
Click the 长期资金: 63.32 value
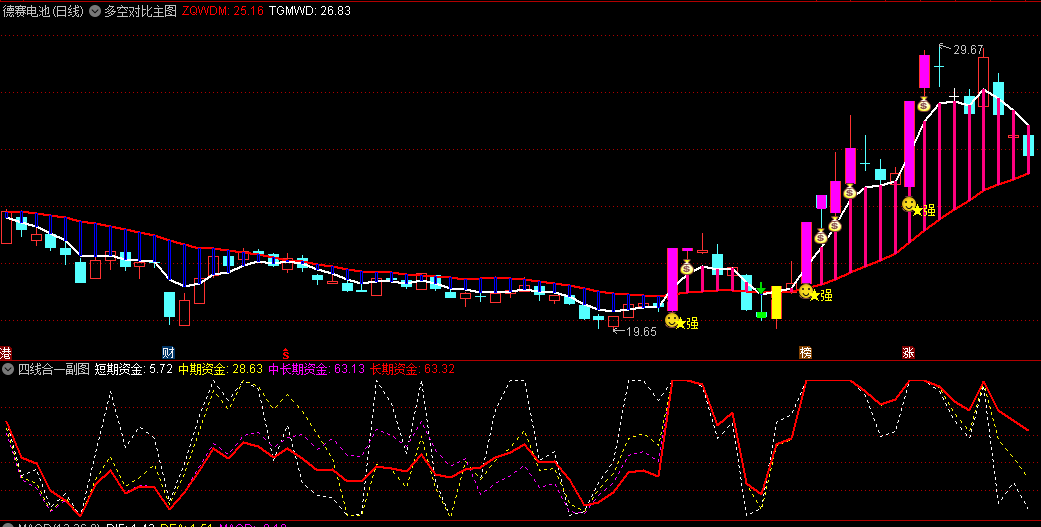click(x=412, y=369)
